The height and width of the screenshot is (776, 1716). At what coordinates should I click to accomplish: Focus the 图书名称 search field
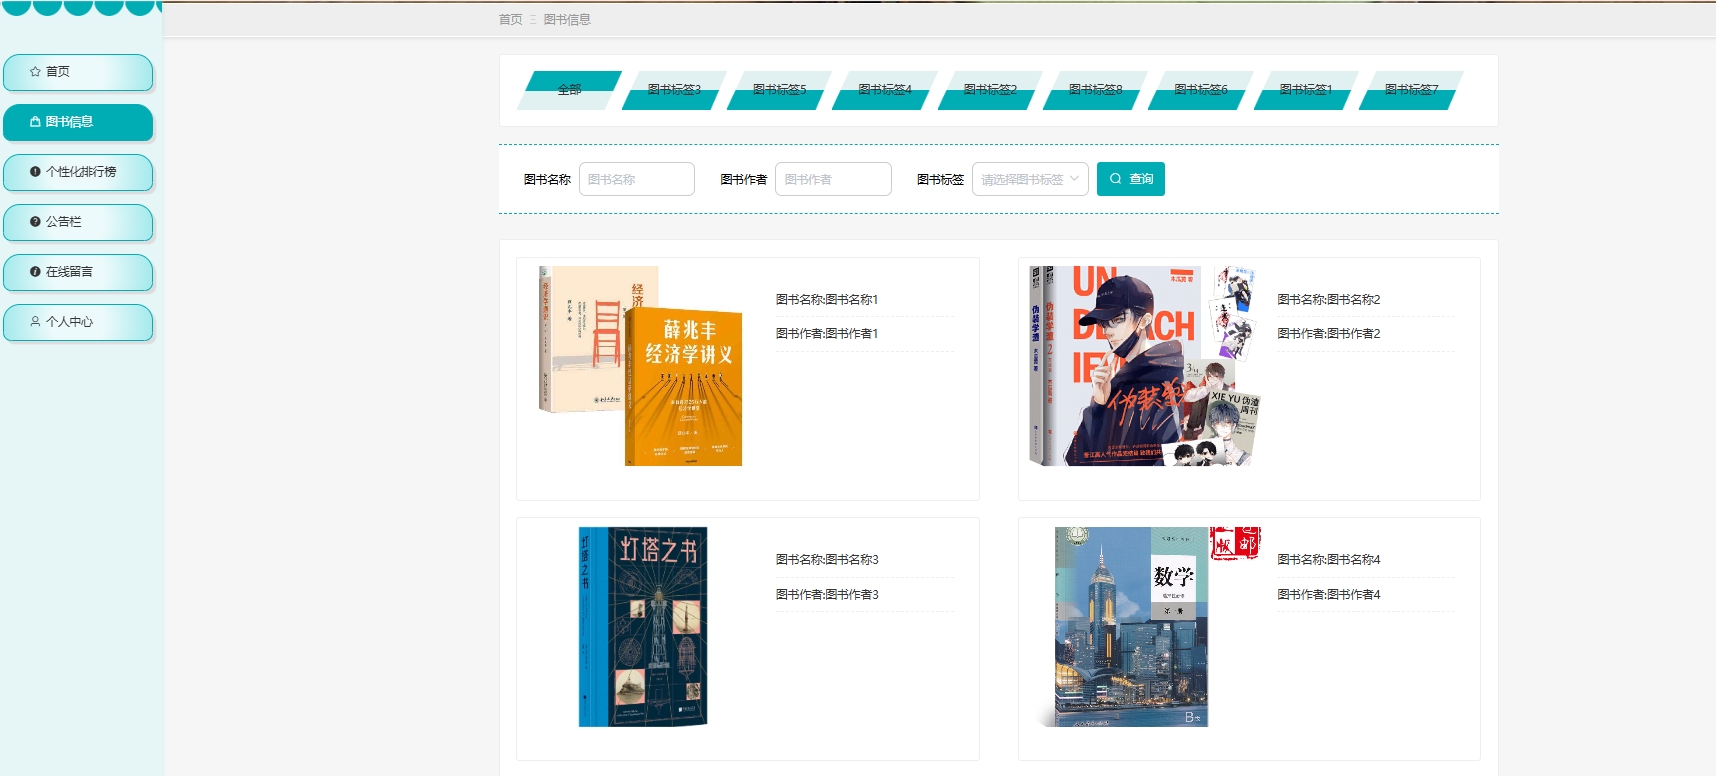[637, 179]
